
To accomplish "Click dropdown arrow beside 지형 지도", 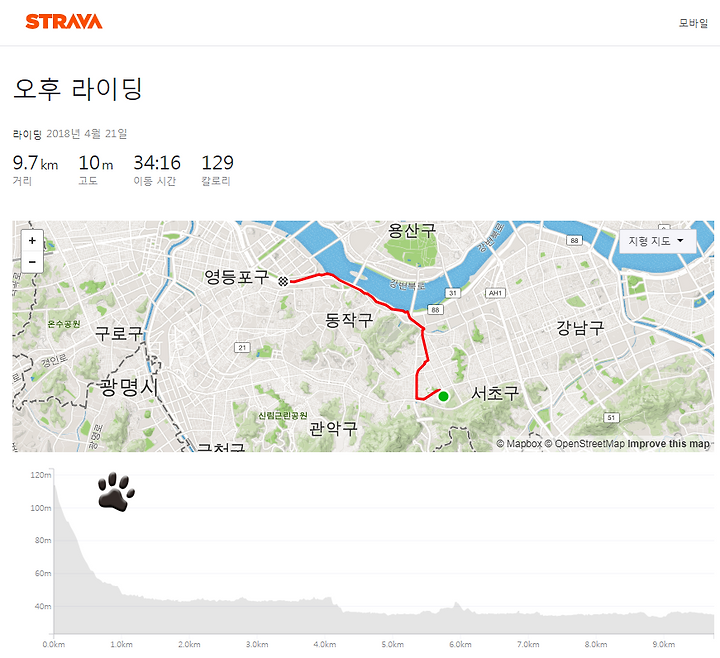I will coord(681,241).
